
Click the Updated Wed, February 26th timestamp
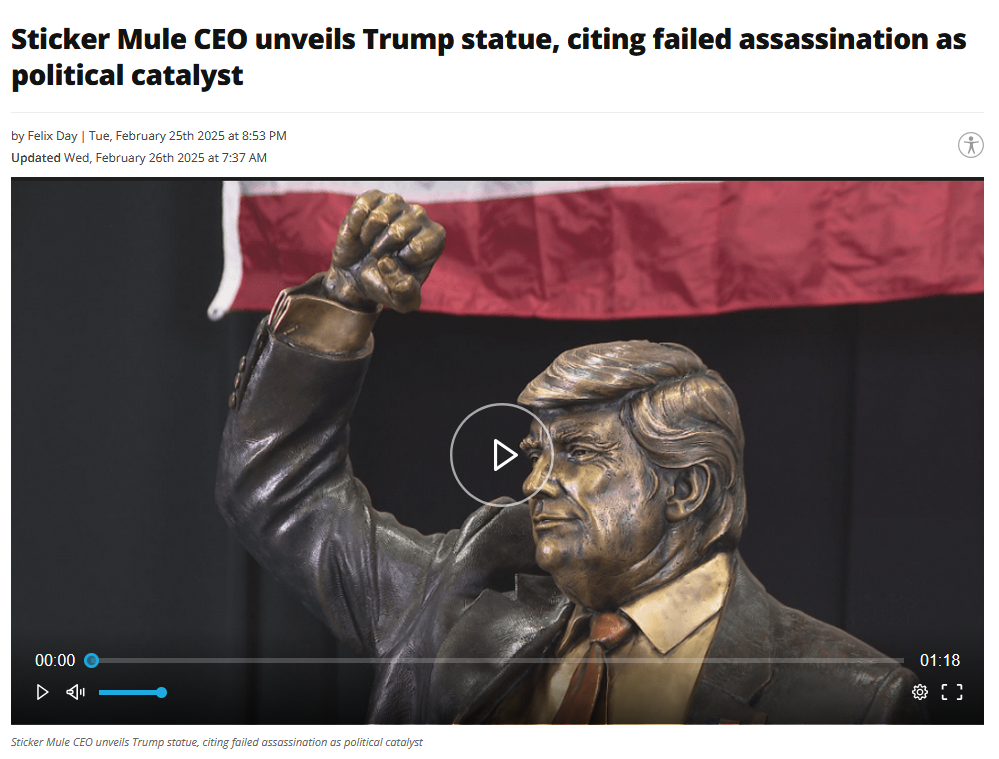pos(139,158)
